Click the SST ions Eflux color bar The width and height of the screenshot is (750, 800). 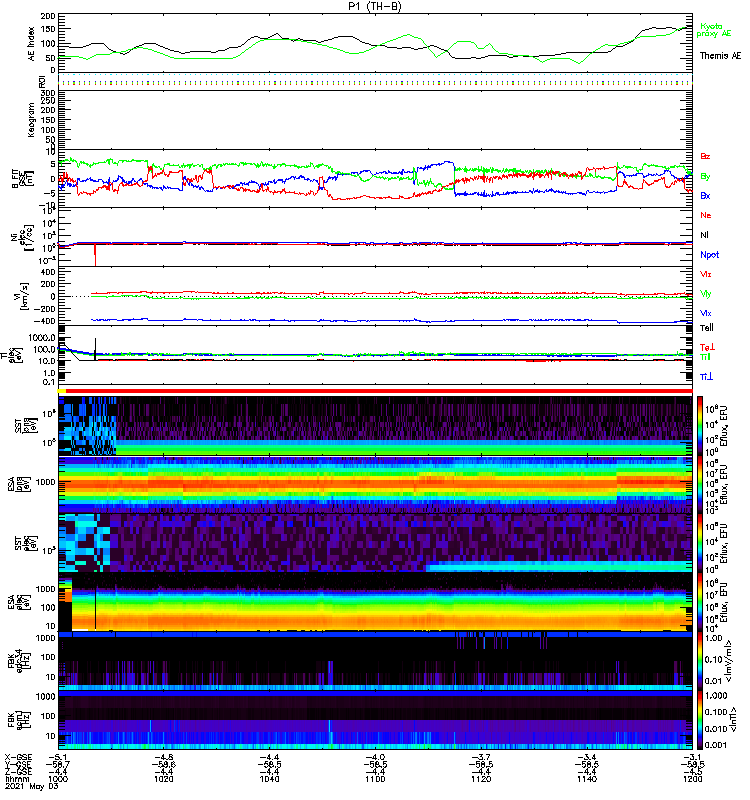coord(700,426)
